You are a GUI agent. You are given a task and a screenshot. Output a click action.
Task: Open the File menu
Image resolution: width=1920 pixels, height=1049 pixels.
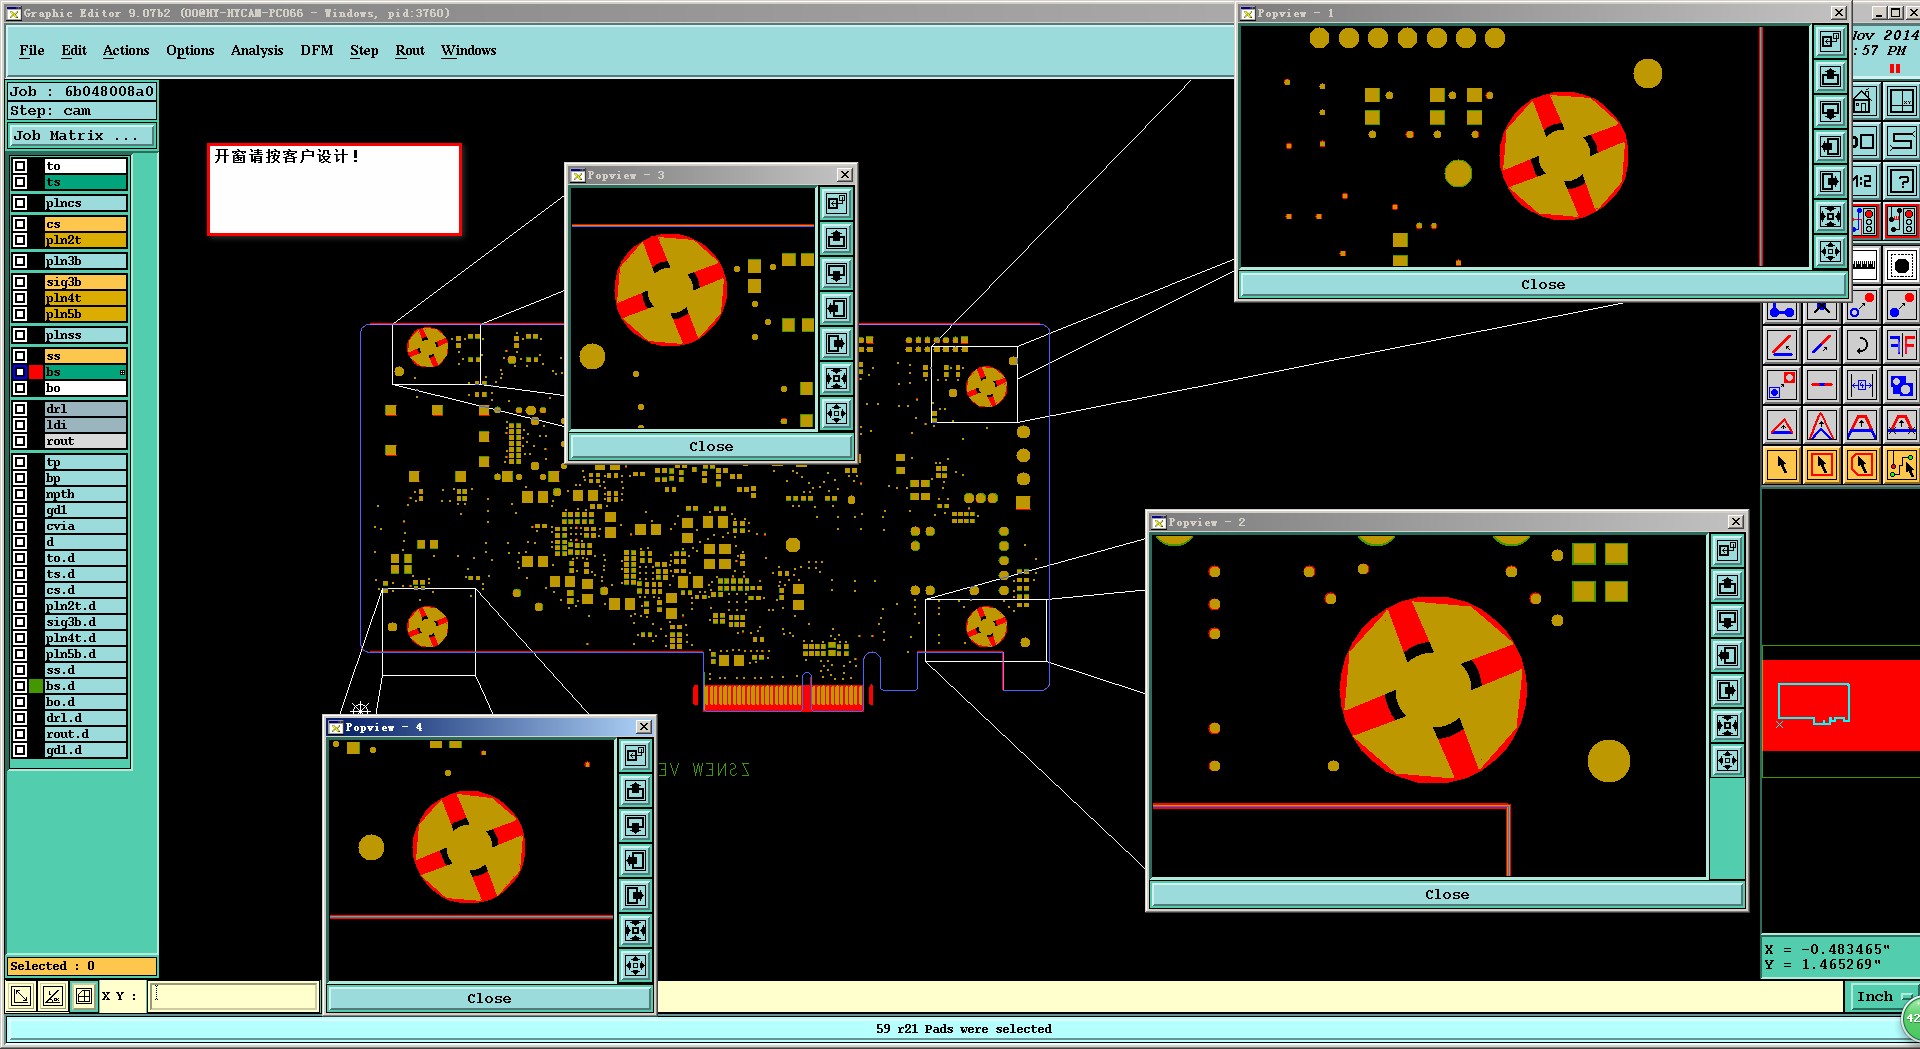click(32, 51)
